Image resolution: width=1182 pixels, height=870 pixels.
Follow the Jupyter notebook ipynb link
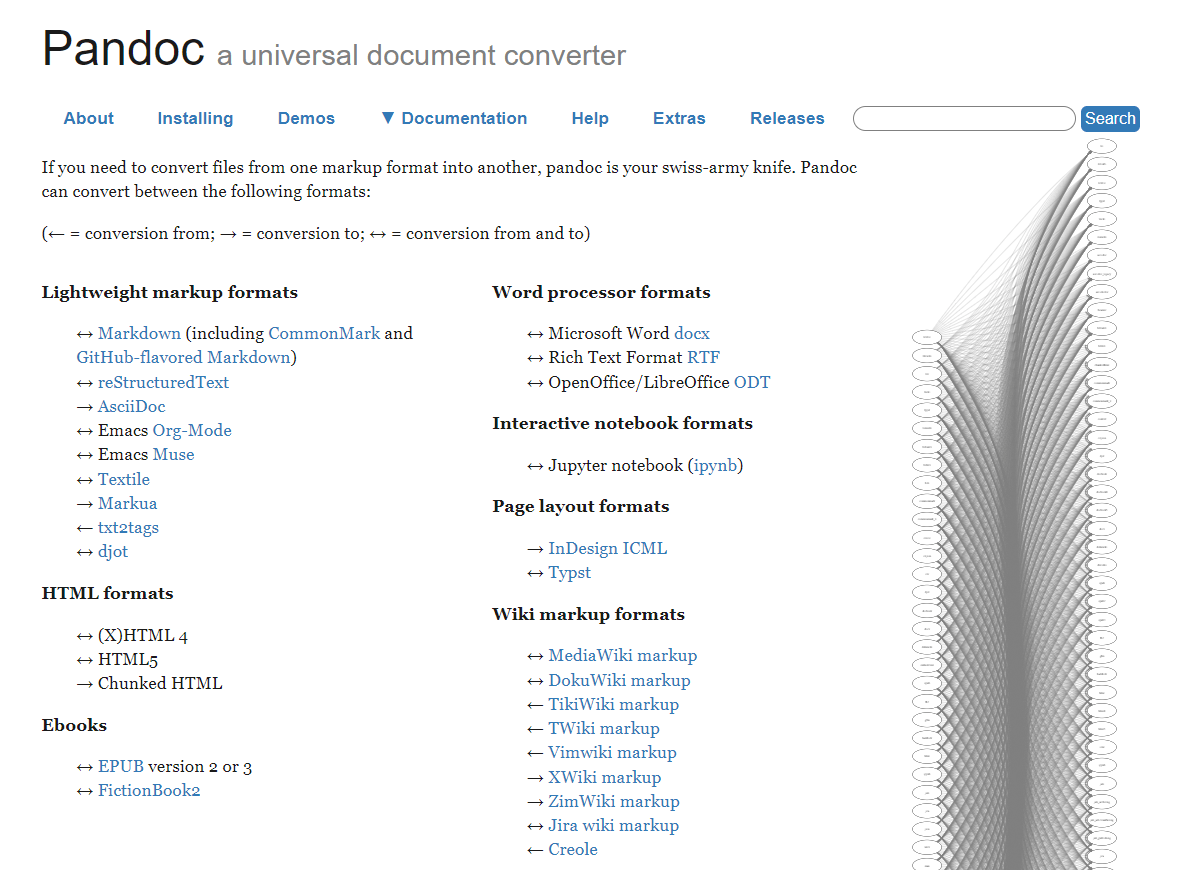714,465
